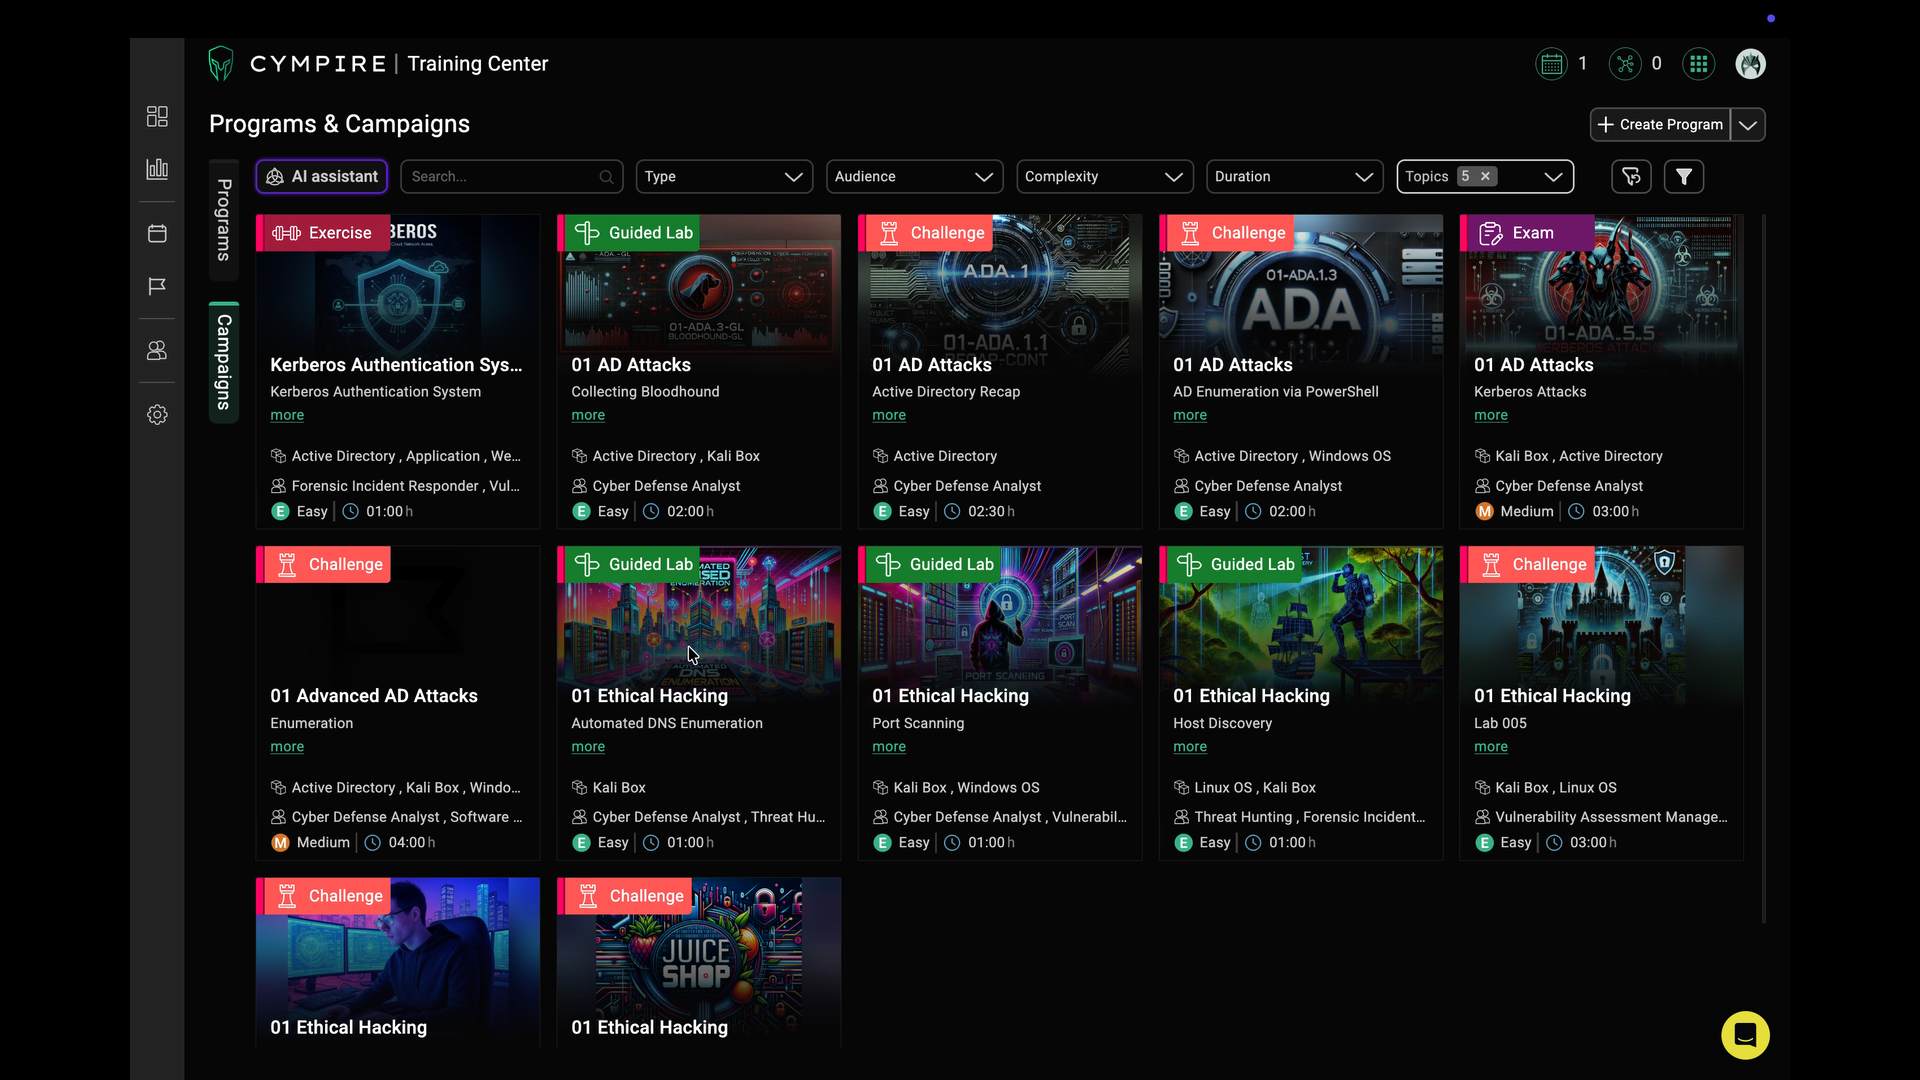Screen dimensions: 1920x1080
Task: Click the search magnifier icon
Action: [606, 177]
